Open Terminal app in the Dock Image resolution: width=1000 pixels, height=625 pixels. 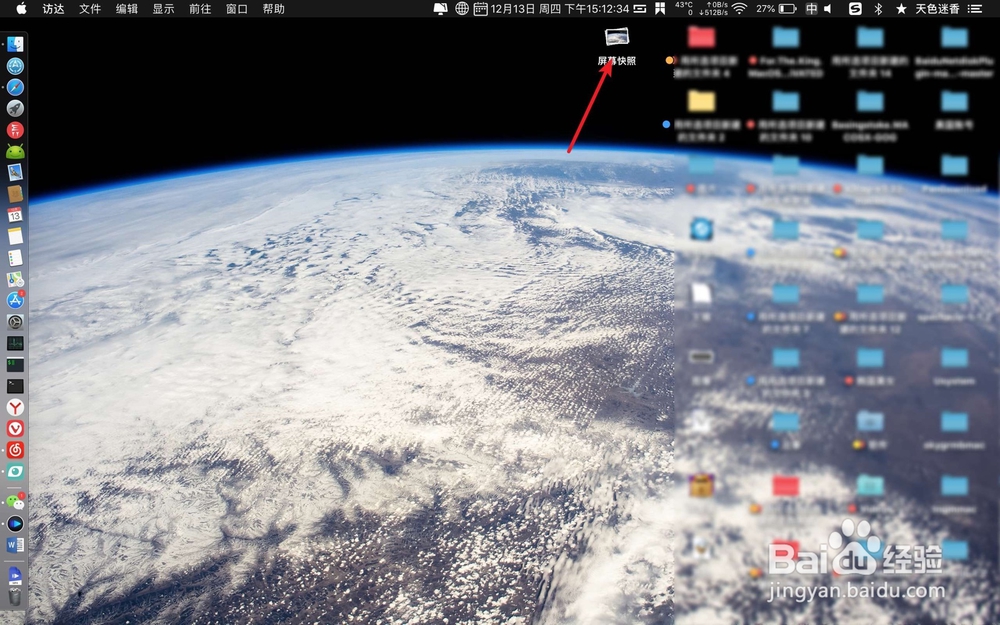(x=15, y=386)
